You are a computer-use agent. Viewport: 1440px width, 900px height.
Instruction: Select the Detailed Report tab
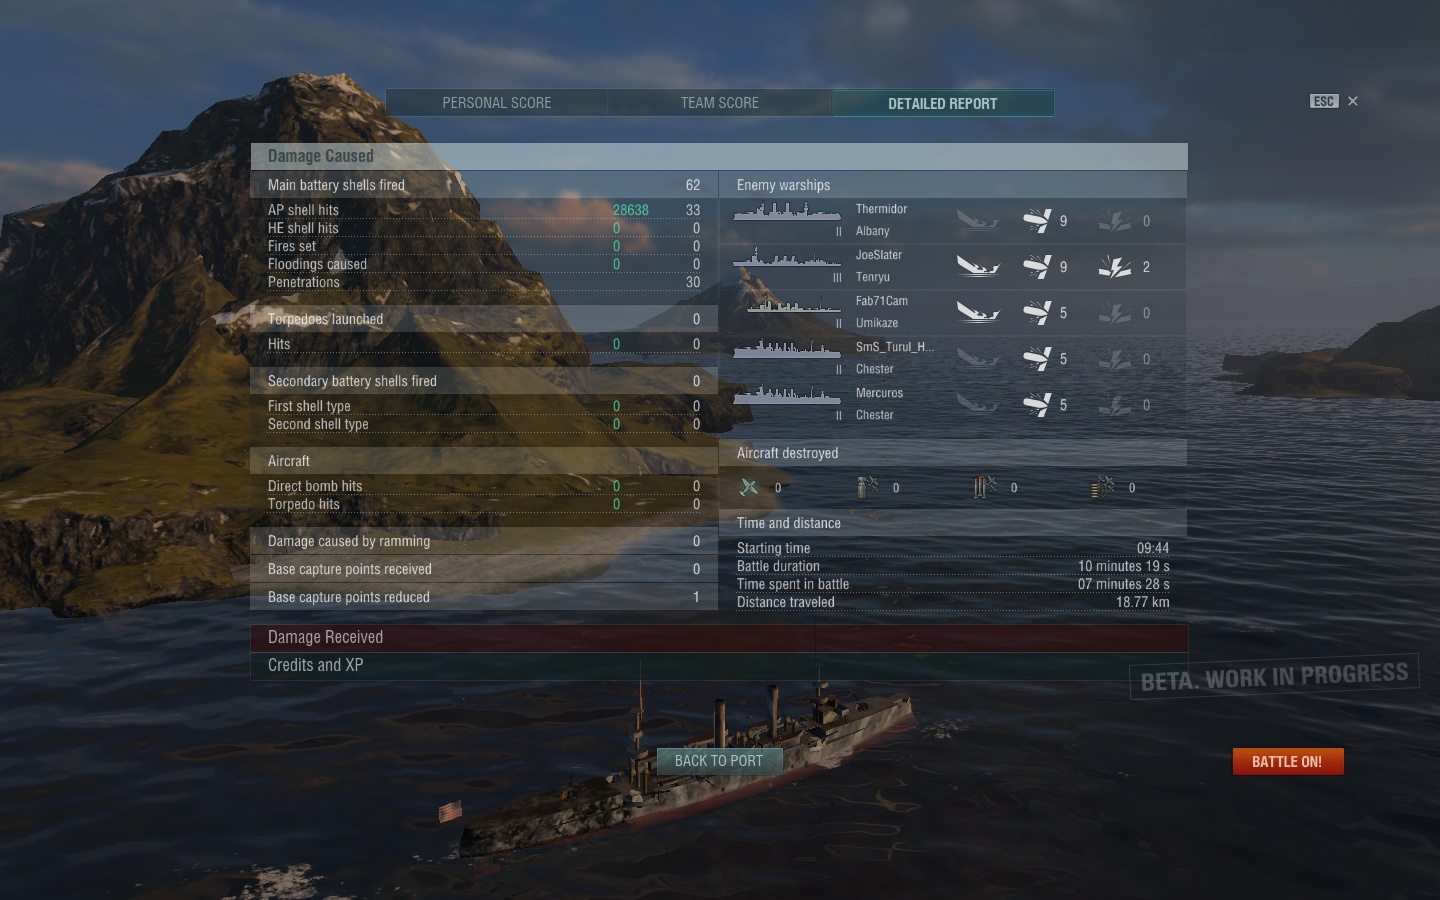[x=943, y=103]
